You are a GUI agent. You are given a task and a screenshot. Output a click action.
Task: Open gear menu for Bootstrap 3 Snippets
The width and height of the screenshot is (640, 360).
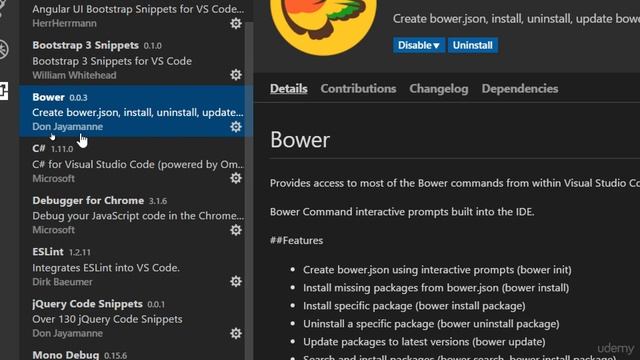[x=236, y=75]
